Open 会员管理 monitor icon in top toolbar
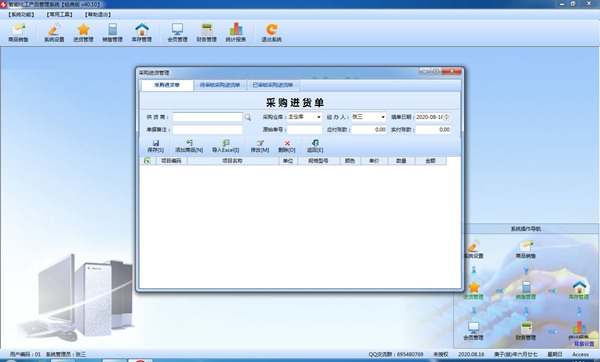 pyautogui.click(x=177, y=33)
